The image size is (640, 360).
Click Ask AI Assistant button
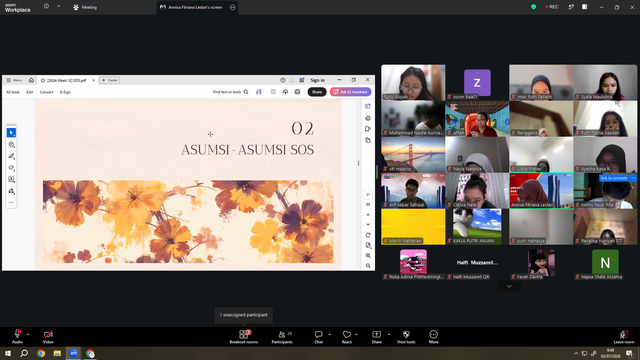tap(351, 92)
